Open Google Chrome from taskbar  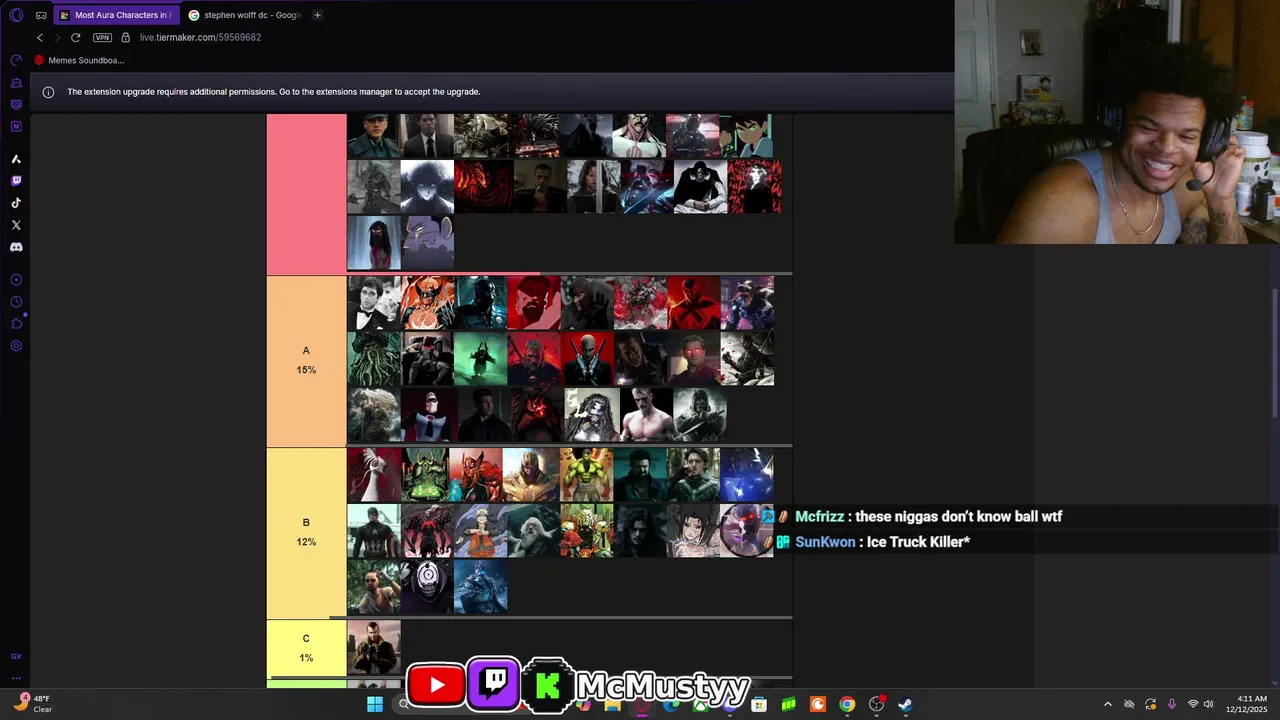847,704
